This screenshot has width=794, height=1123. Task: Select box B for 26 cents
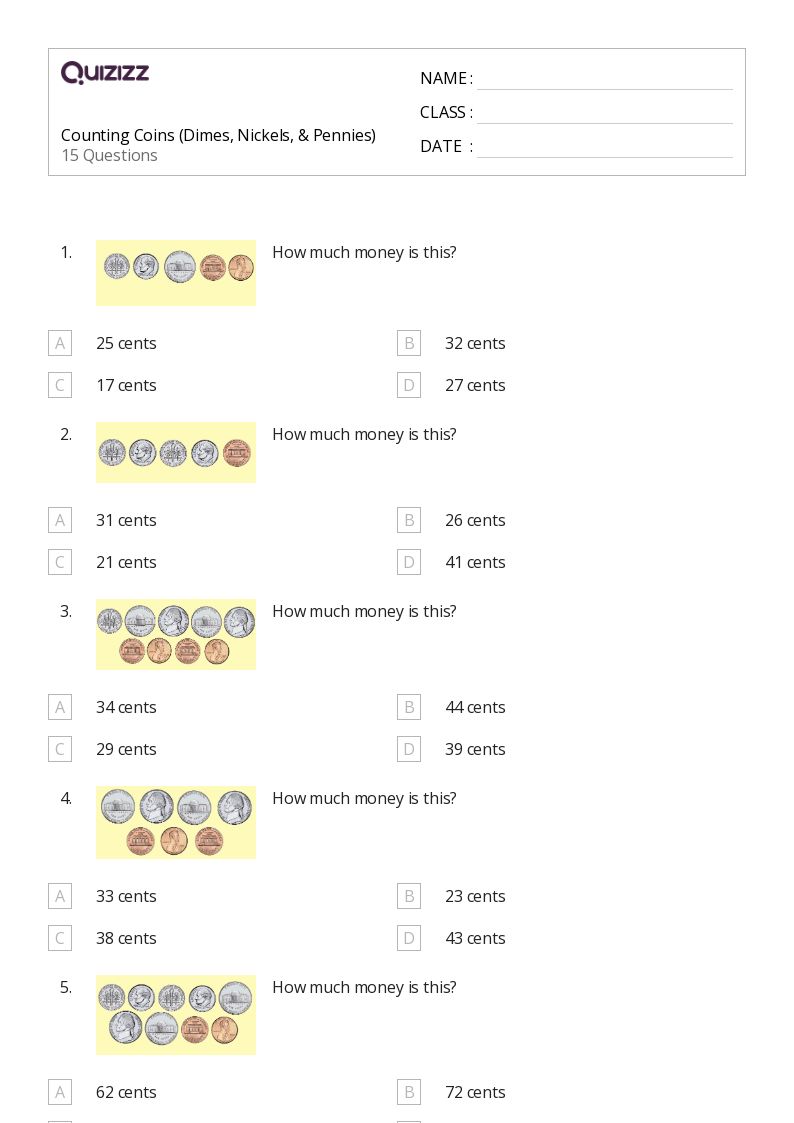[409, 520]
